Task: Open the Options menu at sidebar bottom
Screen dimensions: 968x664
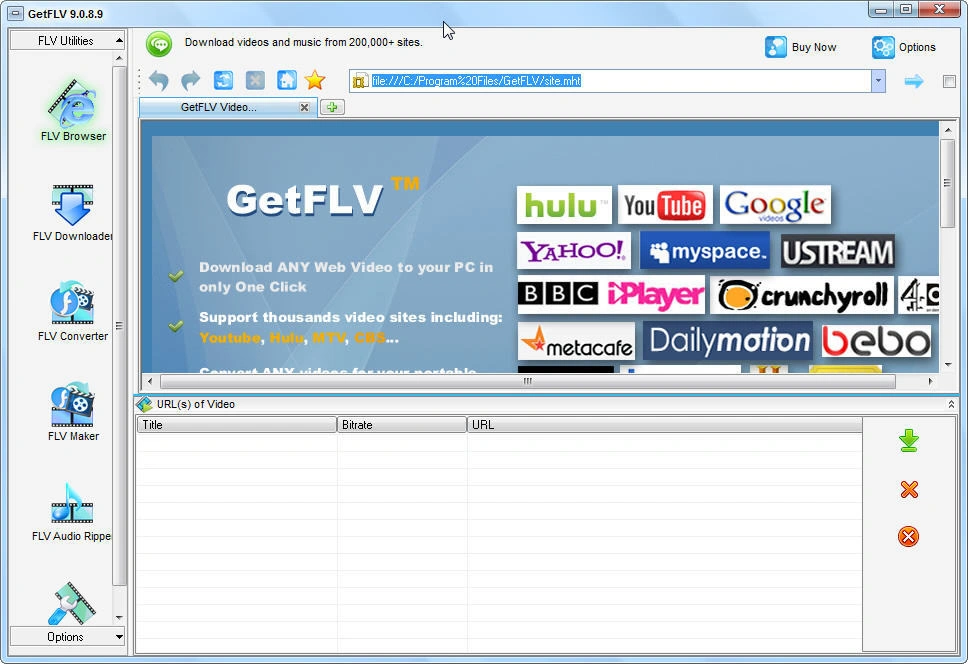Action: [66, 637]
